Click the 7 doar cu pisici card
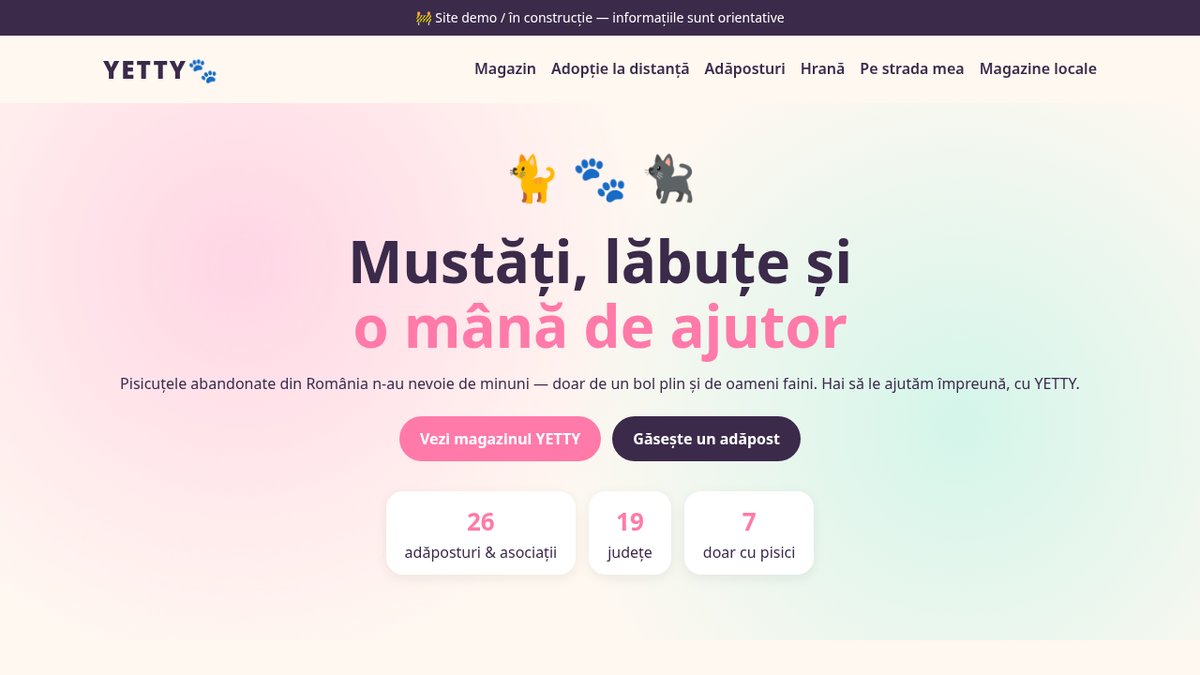The image size is (1200, 675). (749, 533)
